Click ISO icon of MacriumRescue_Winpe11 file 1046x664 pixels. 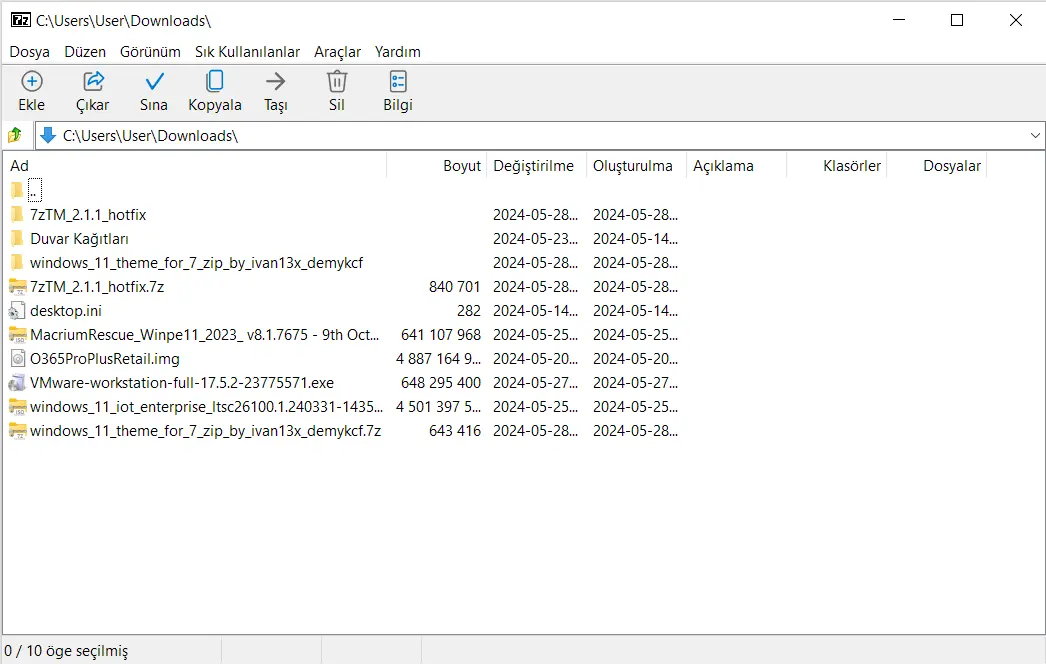[x=17, y=335]
